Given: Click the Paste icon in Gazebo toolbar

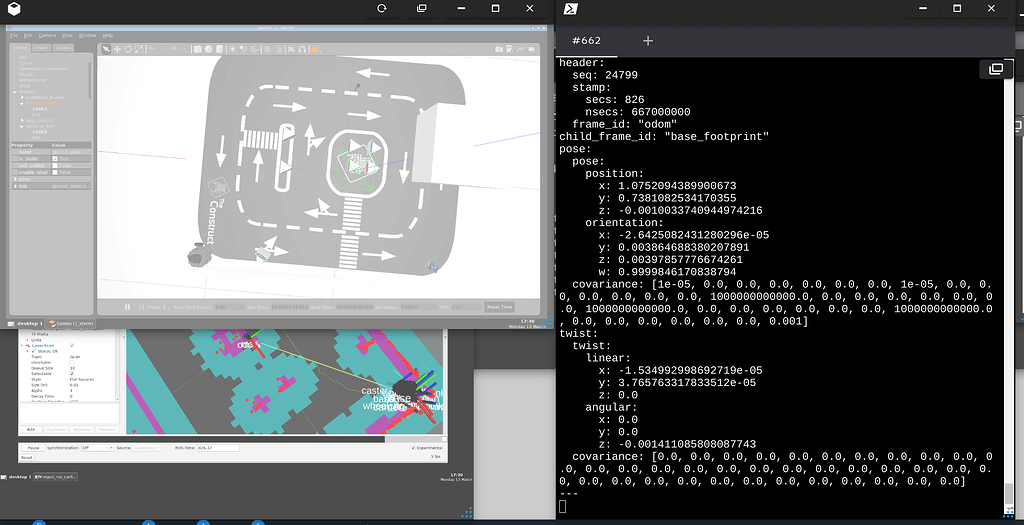Looking at the screenshot, I should [278, 49].
